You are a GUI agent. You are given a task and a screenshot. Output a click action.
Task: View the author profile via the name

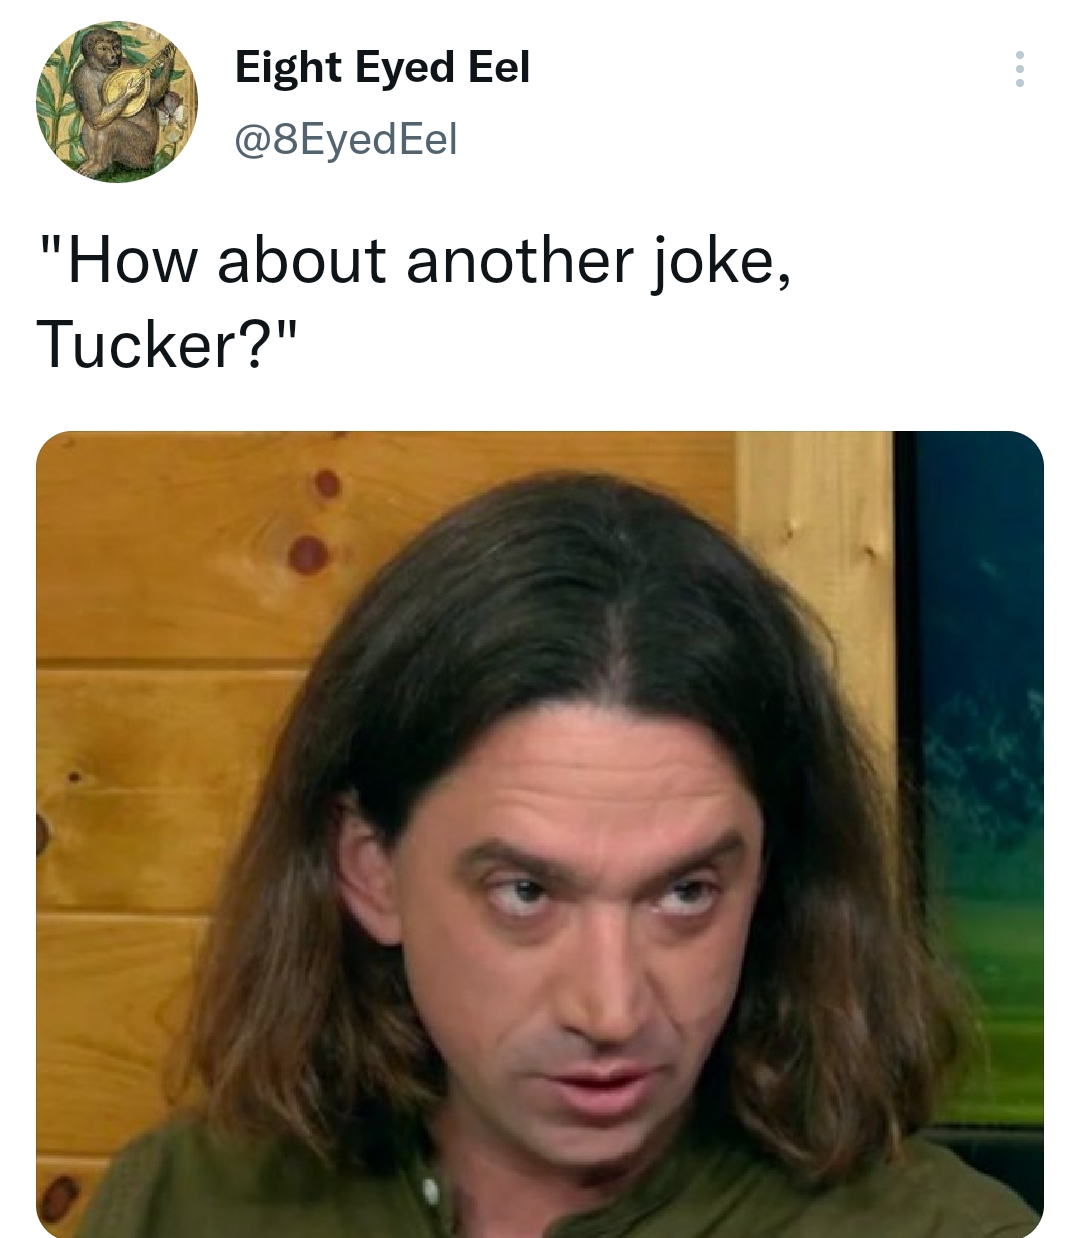click(x=382, y=67)
